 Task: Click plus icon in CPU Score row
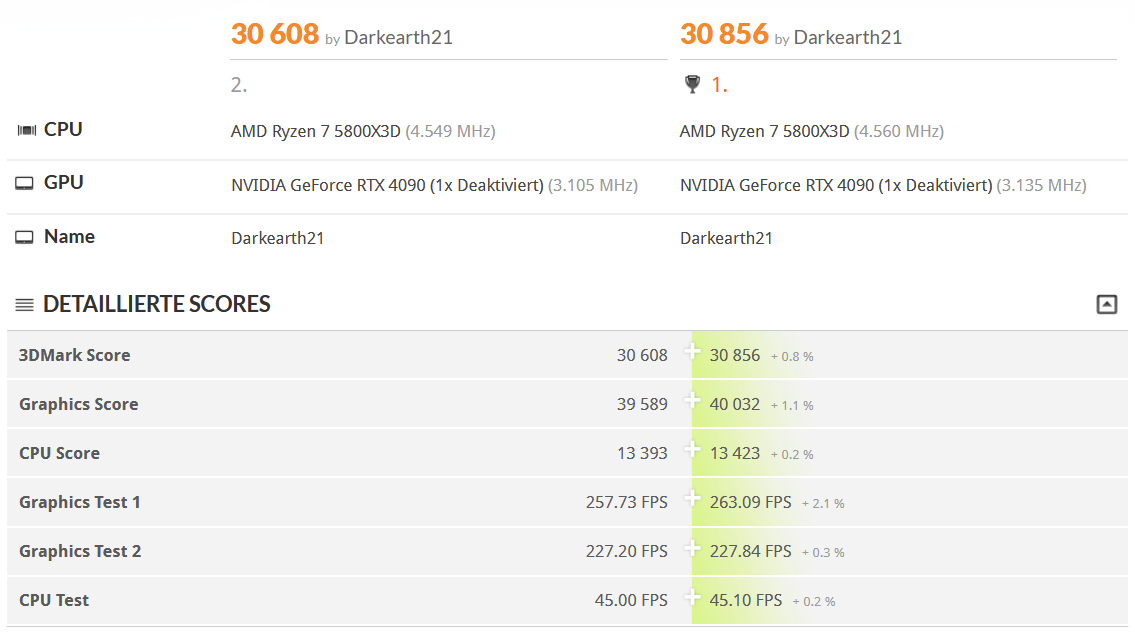point(692,450)
